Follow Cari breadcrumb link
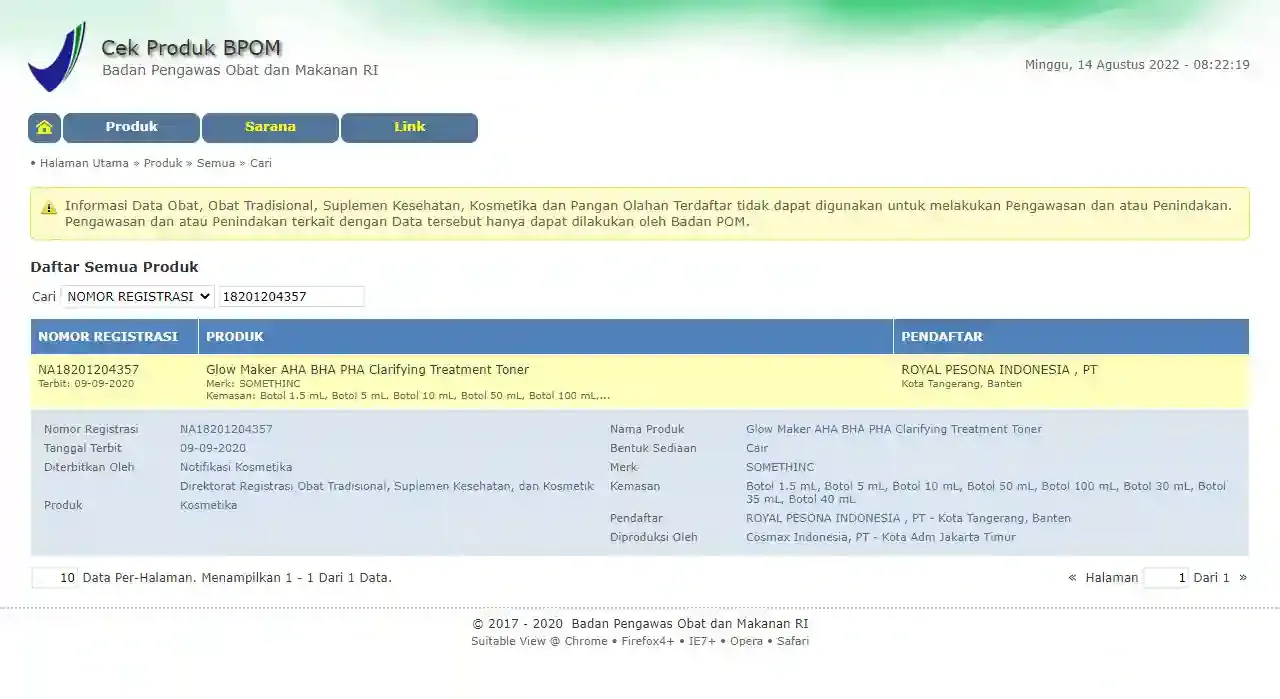This screenshot has width=1280, height=699. pyautogui.click(x=261, y=163)
